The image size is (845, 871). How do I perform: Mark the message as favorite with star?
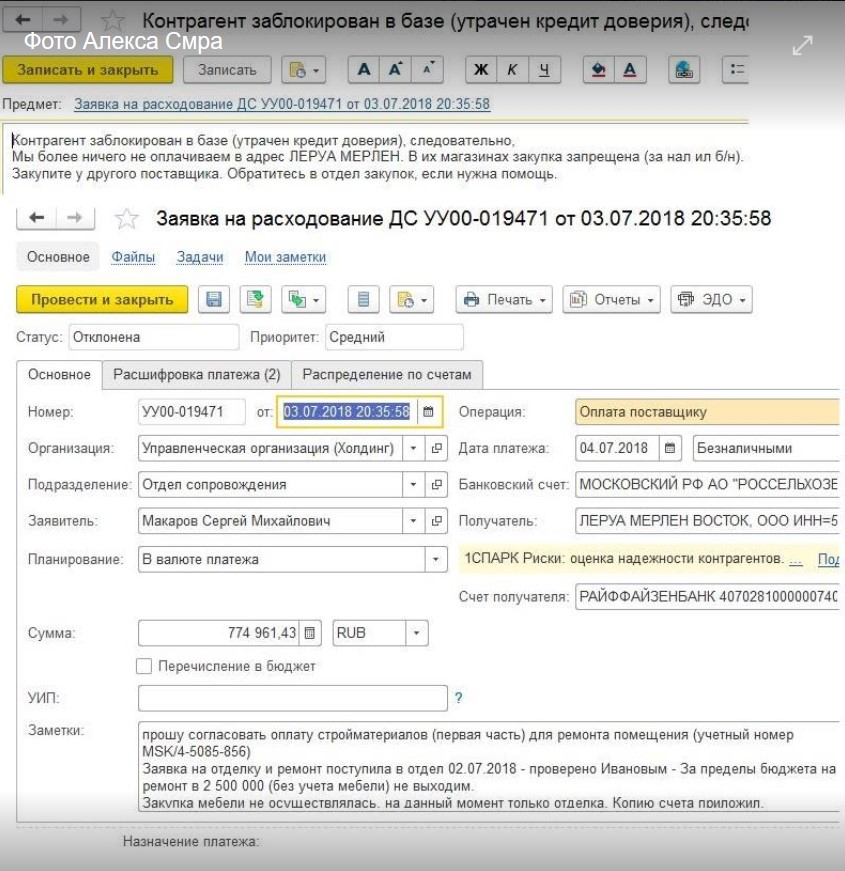113,21
